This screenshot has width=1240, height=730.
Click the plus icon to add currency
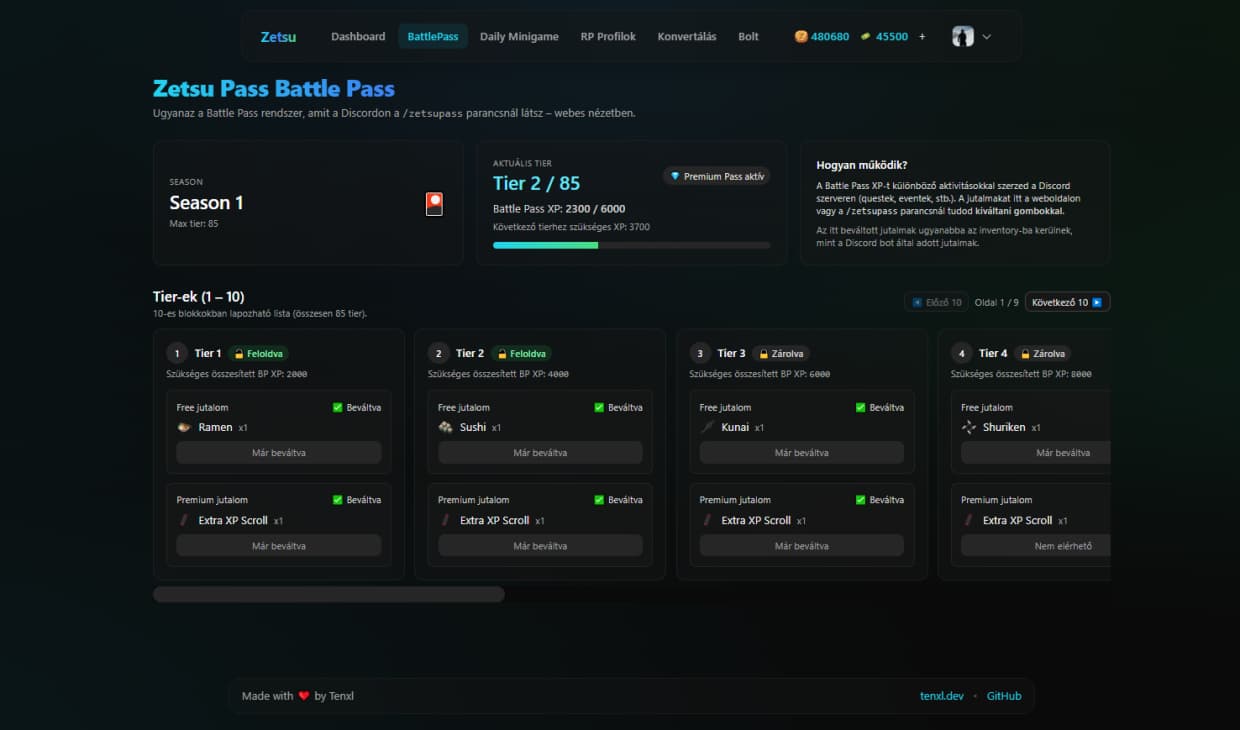922,37
